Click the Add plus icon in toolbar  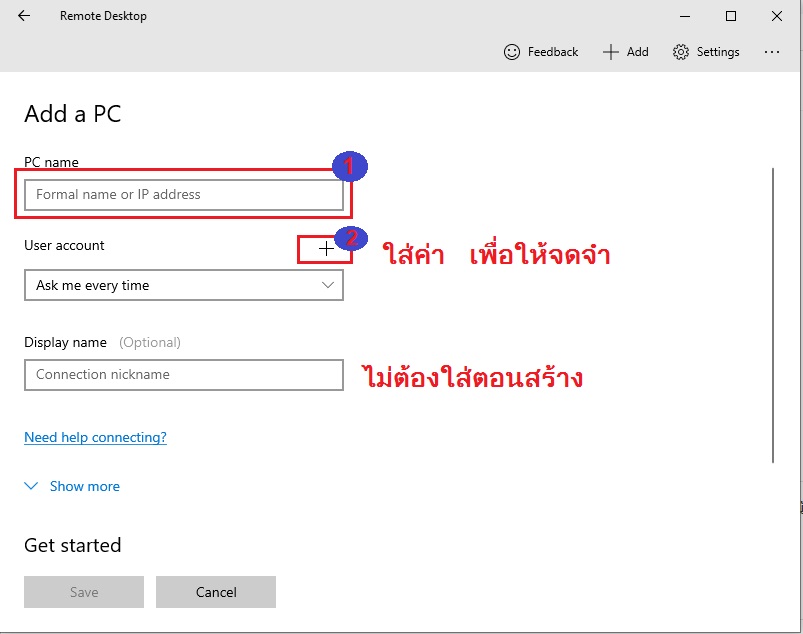(x=611, y=52)
